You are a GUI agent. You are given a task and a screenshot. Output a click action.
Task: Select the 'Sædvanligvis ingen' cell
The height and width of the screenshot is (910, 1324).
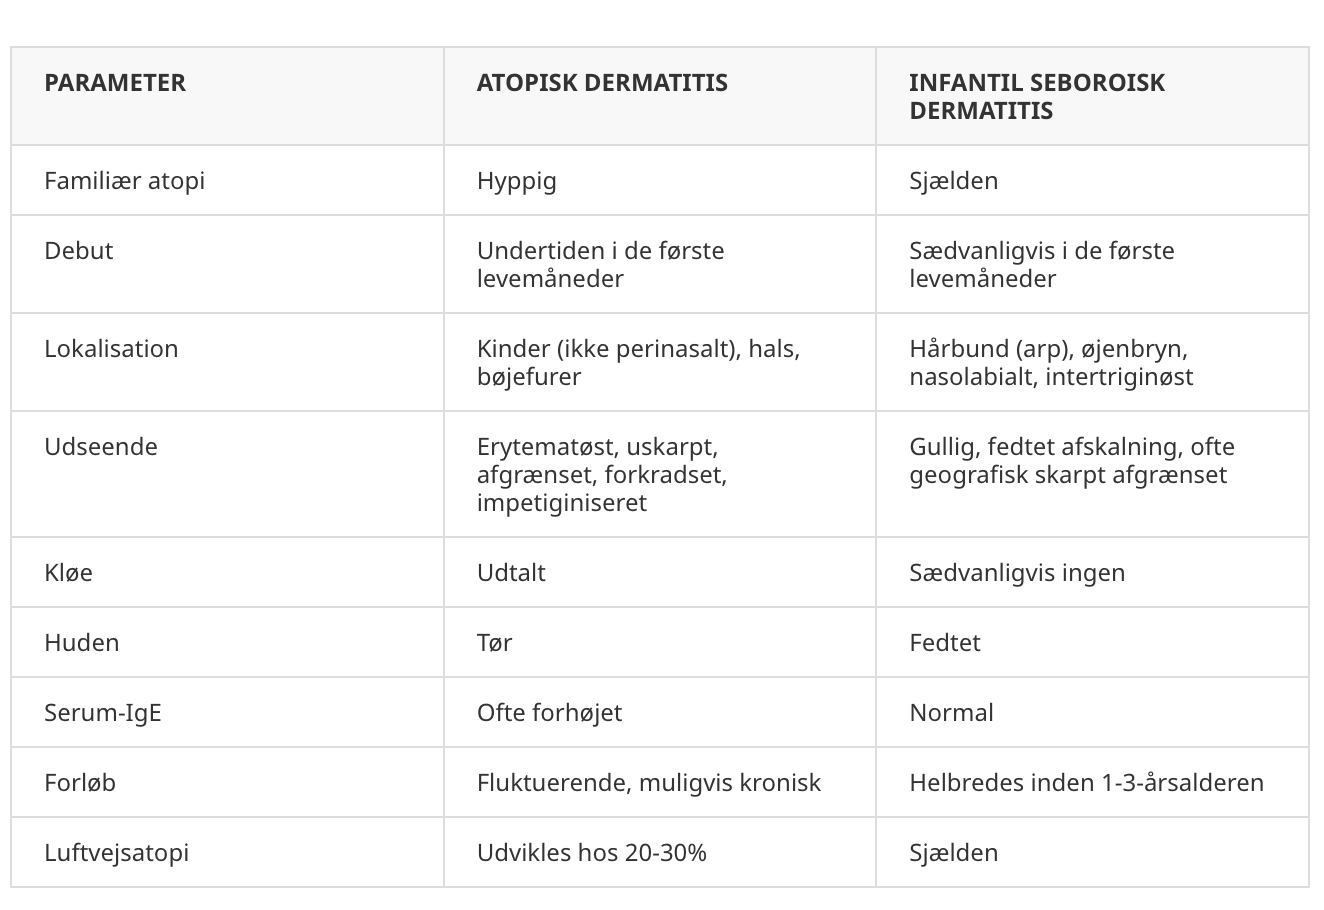point(1017,572)
